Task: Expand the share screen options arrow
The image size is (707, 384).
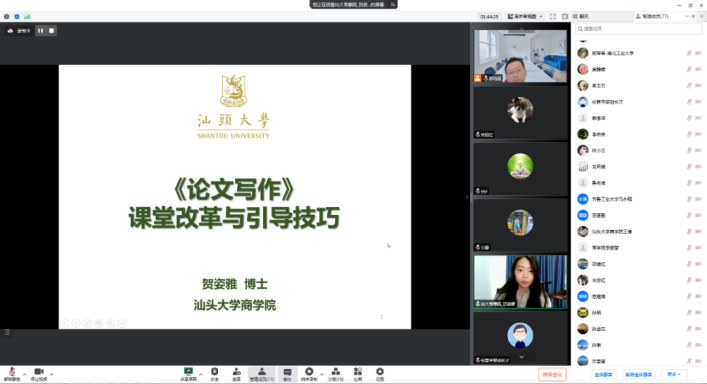Action: pyautogui.click(x=201, y=375)
